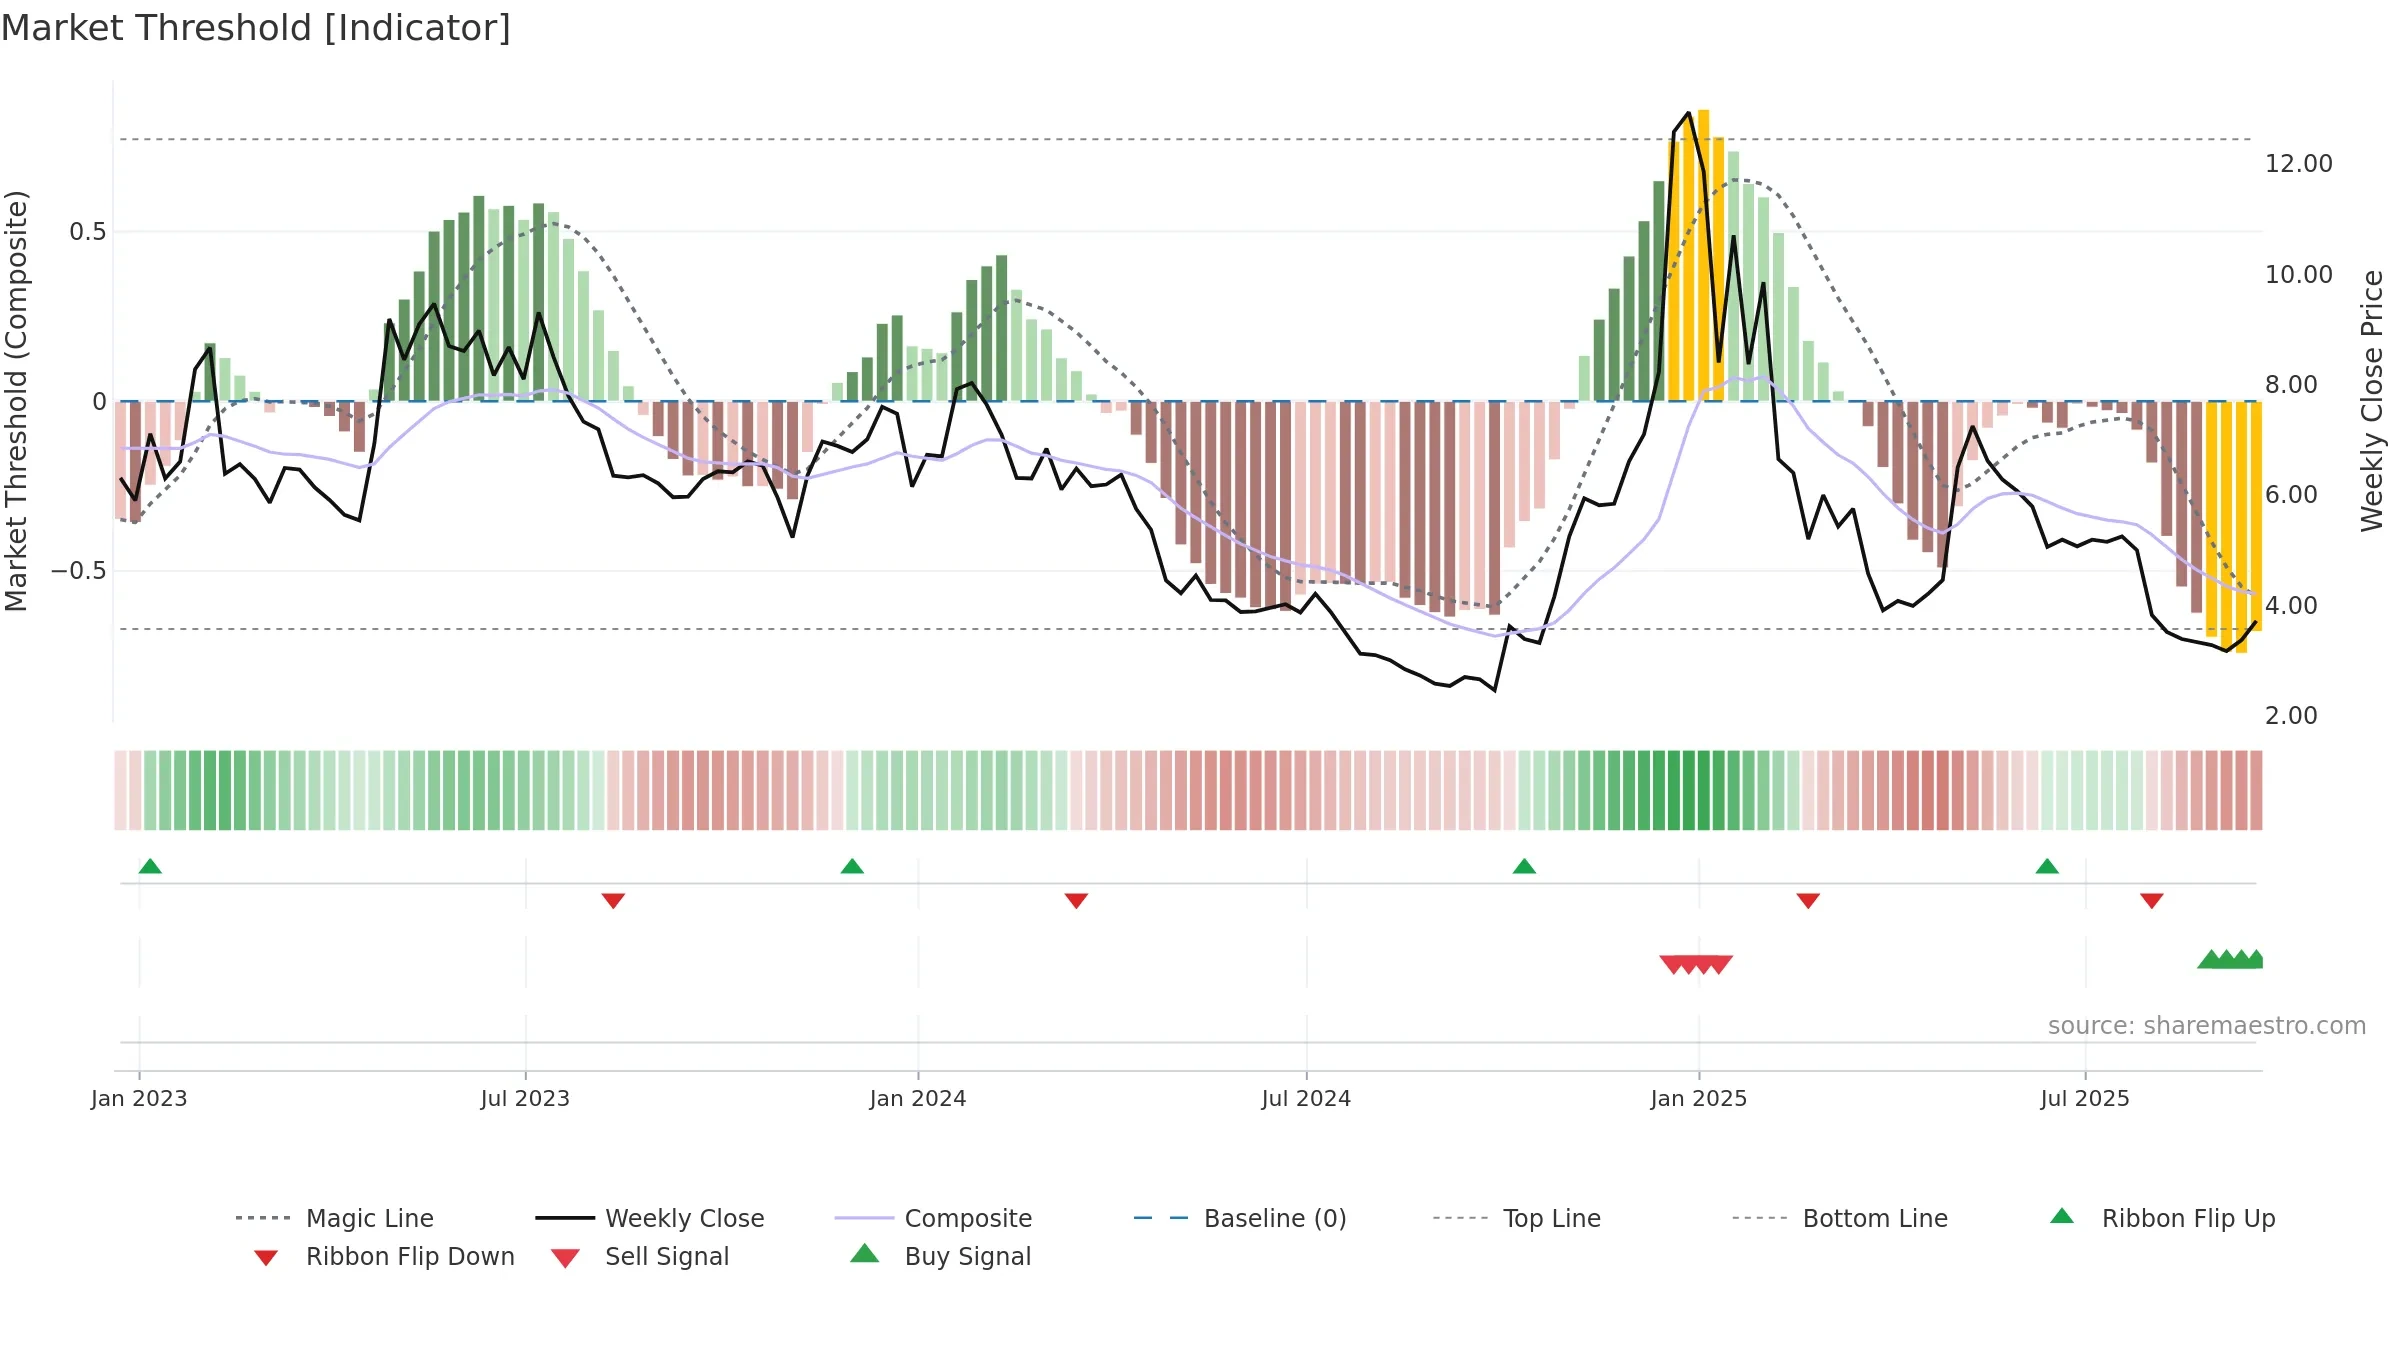Click the ribbon flip up marker near Jan 2023
The image size is (2400, 1350).
[x=150, y=866]
